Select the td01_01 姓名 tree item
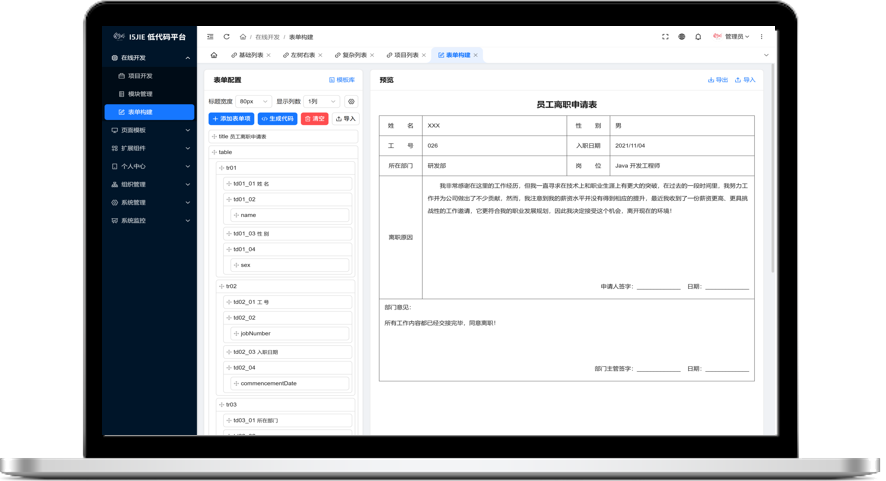 [288, 184]
